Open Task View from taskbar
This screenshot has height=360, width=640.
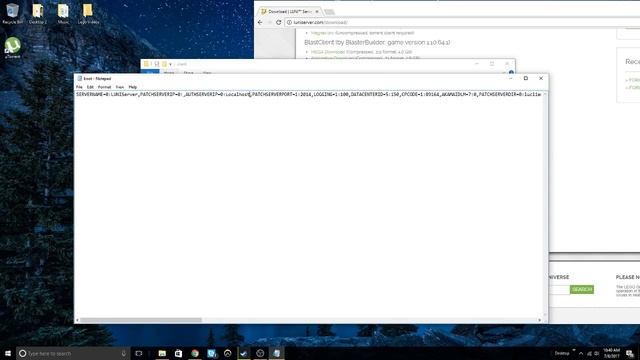[139, 353]
